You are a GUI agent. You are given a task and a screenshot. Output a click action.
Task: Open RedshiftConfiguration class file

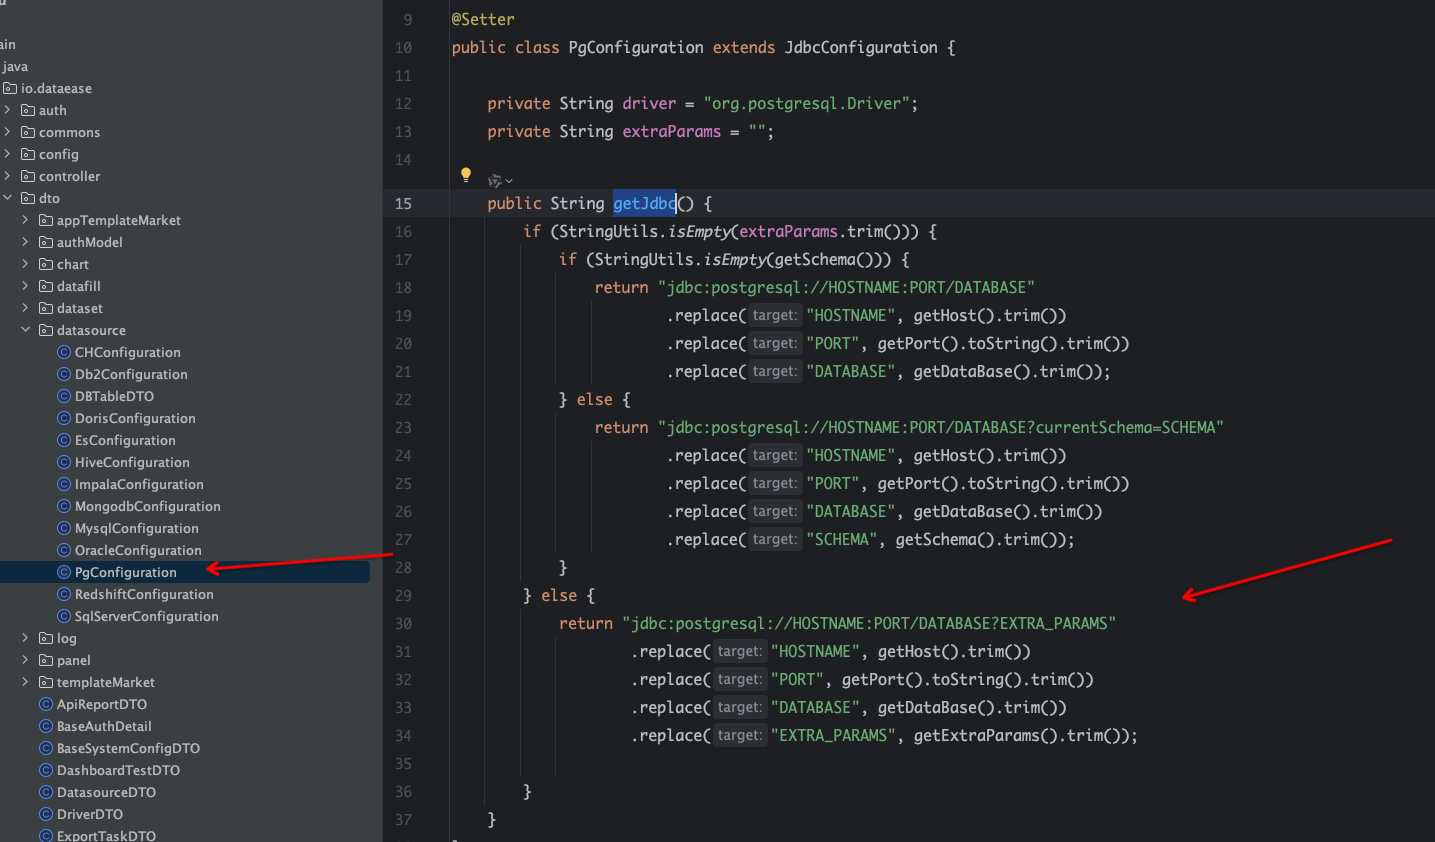[144, 595]
